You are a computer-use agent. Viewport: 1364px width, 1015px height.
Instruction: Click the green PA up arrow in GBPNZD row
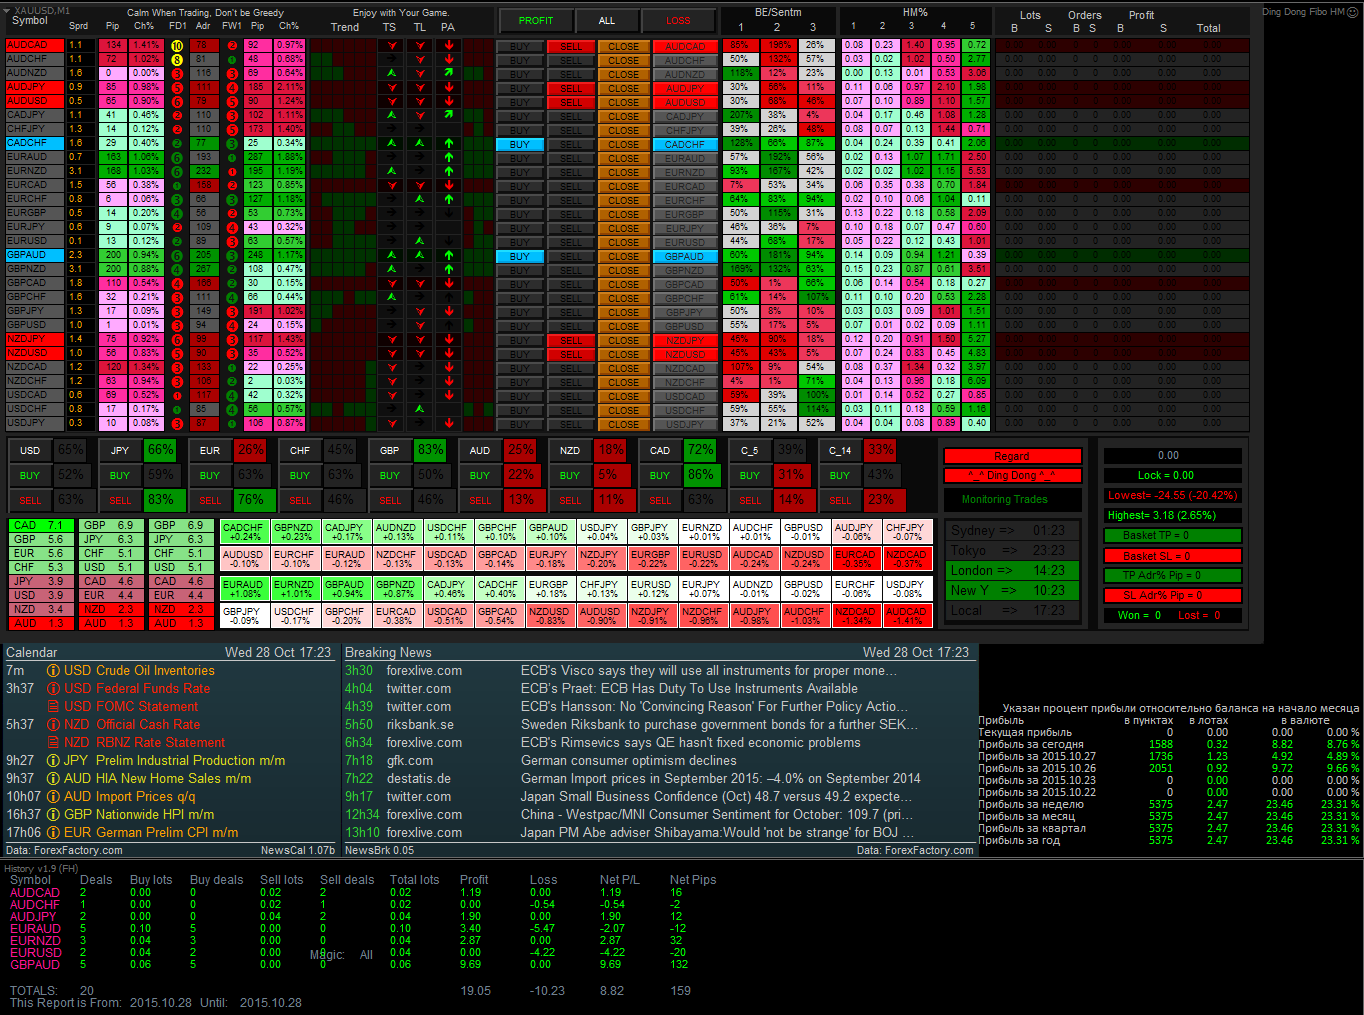448,269
